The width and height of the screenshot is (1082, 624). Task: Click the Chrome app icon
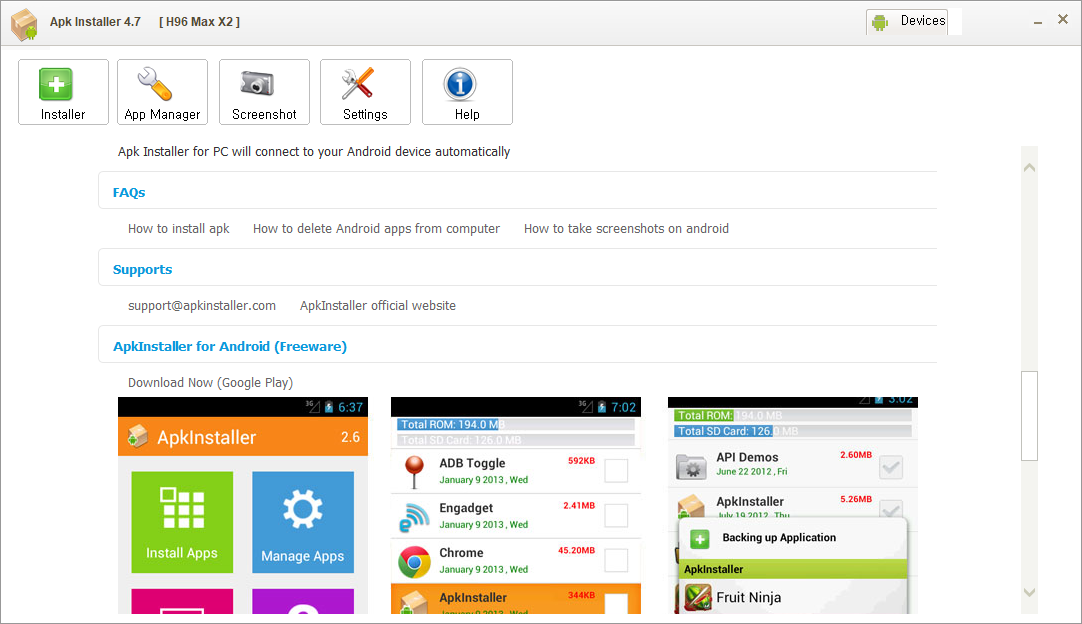pos(414,562)
